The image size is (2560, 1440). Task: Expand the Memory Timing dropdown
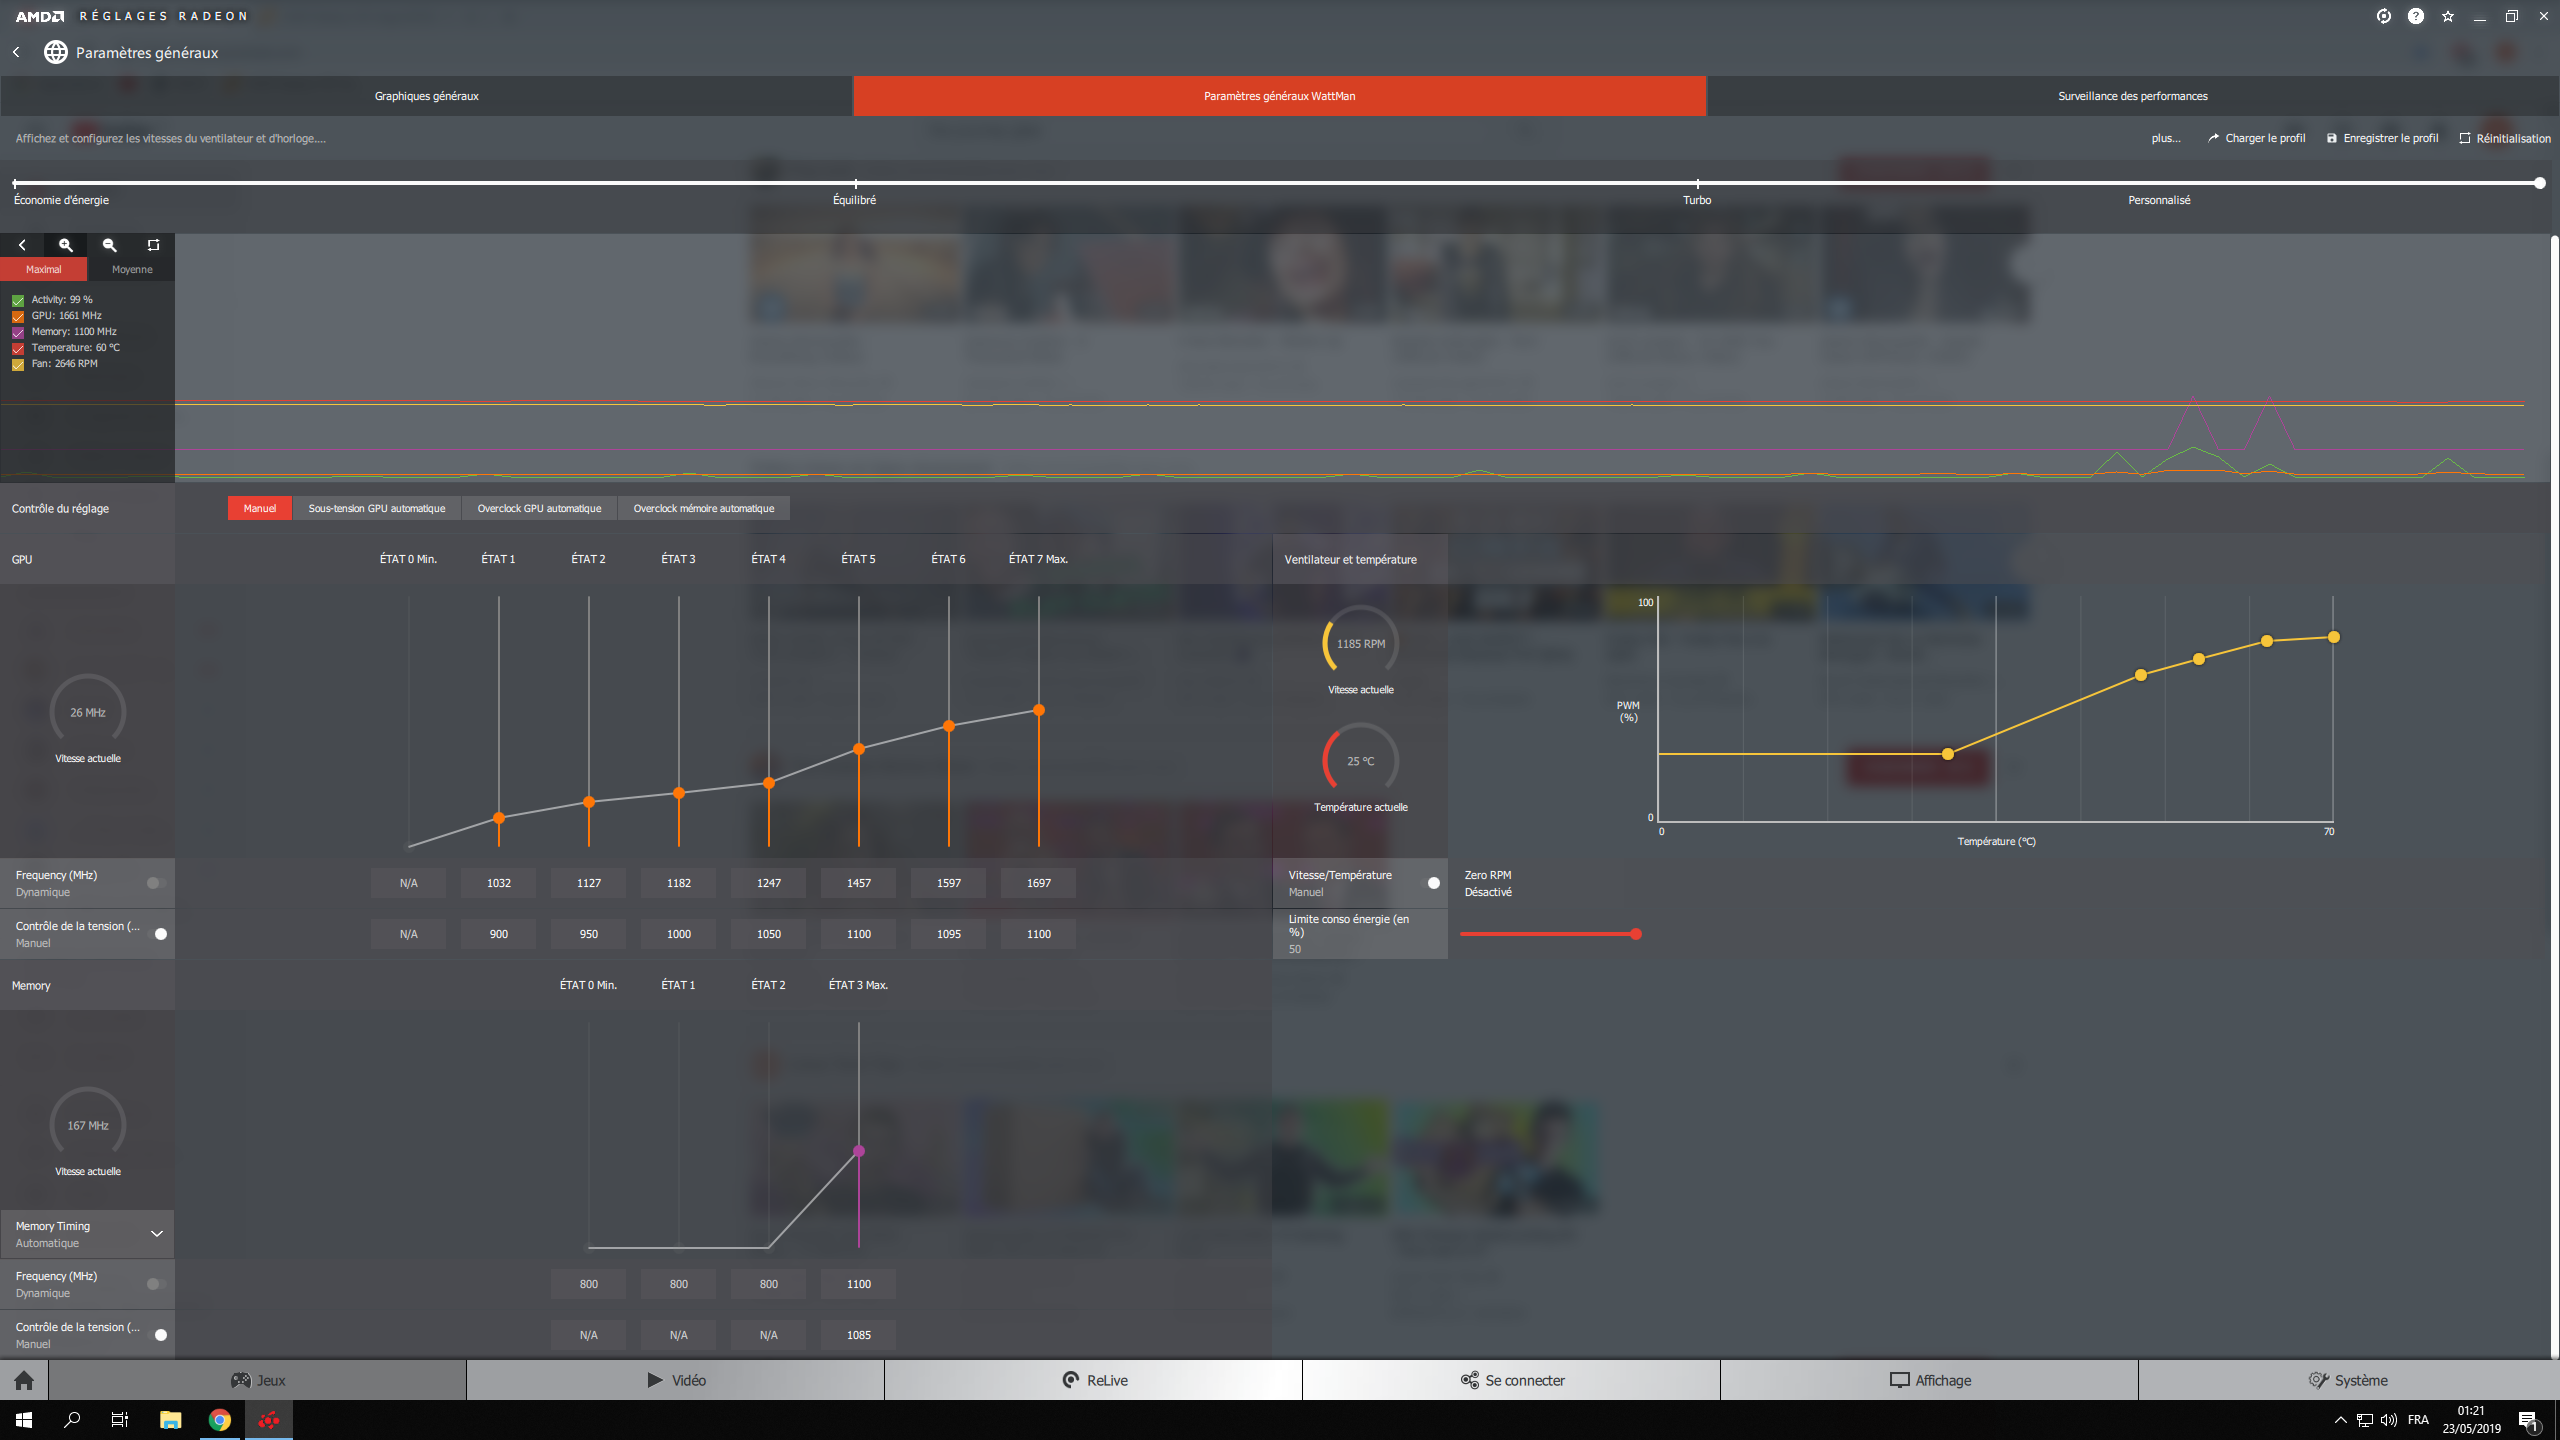(157, 1234)
